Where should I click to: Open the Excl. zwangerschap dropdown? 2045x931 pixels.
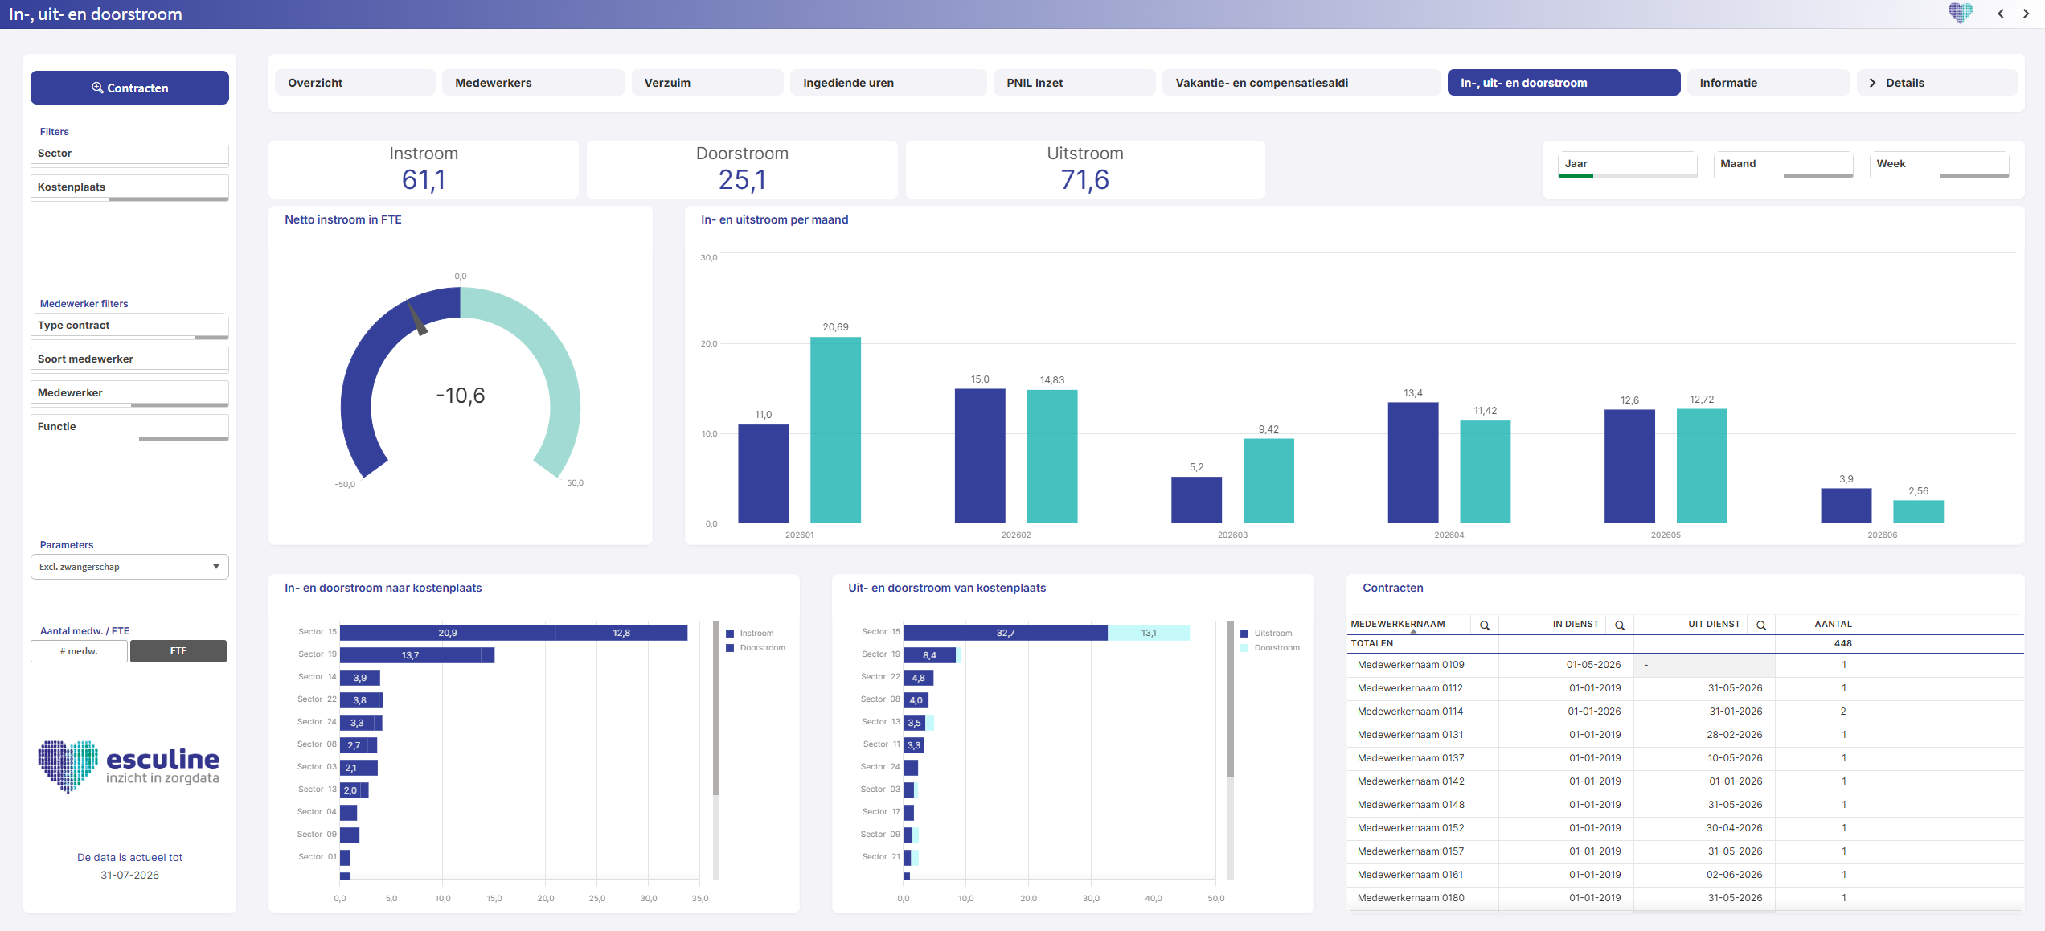pyautogui.click(x=130, y=567)
